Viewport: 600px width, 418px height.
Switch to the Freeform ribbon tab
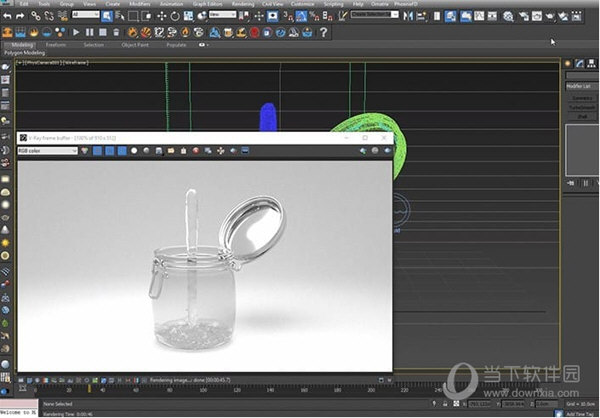(56, 45)
